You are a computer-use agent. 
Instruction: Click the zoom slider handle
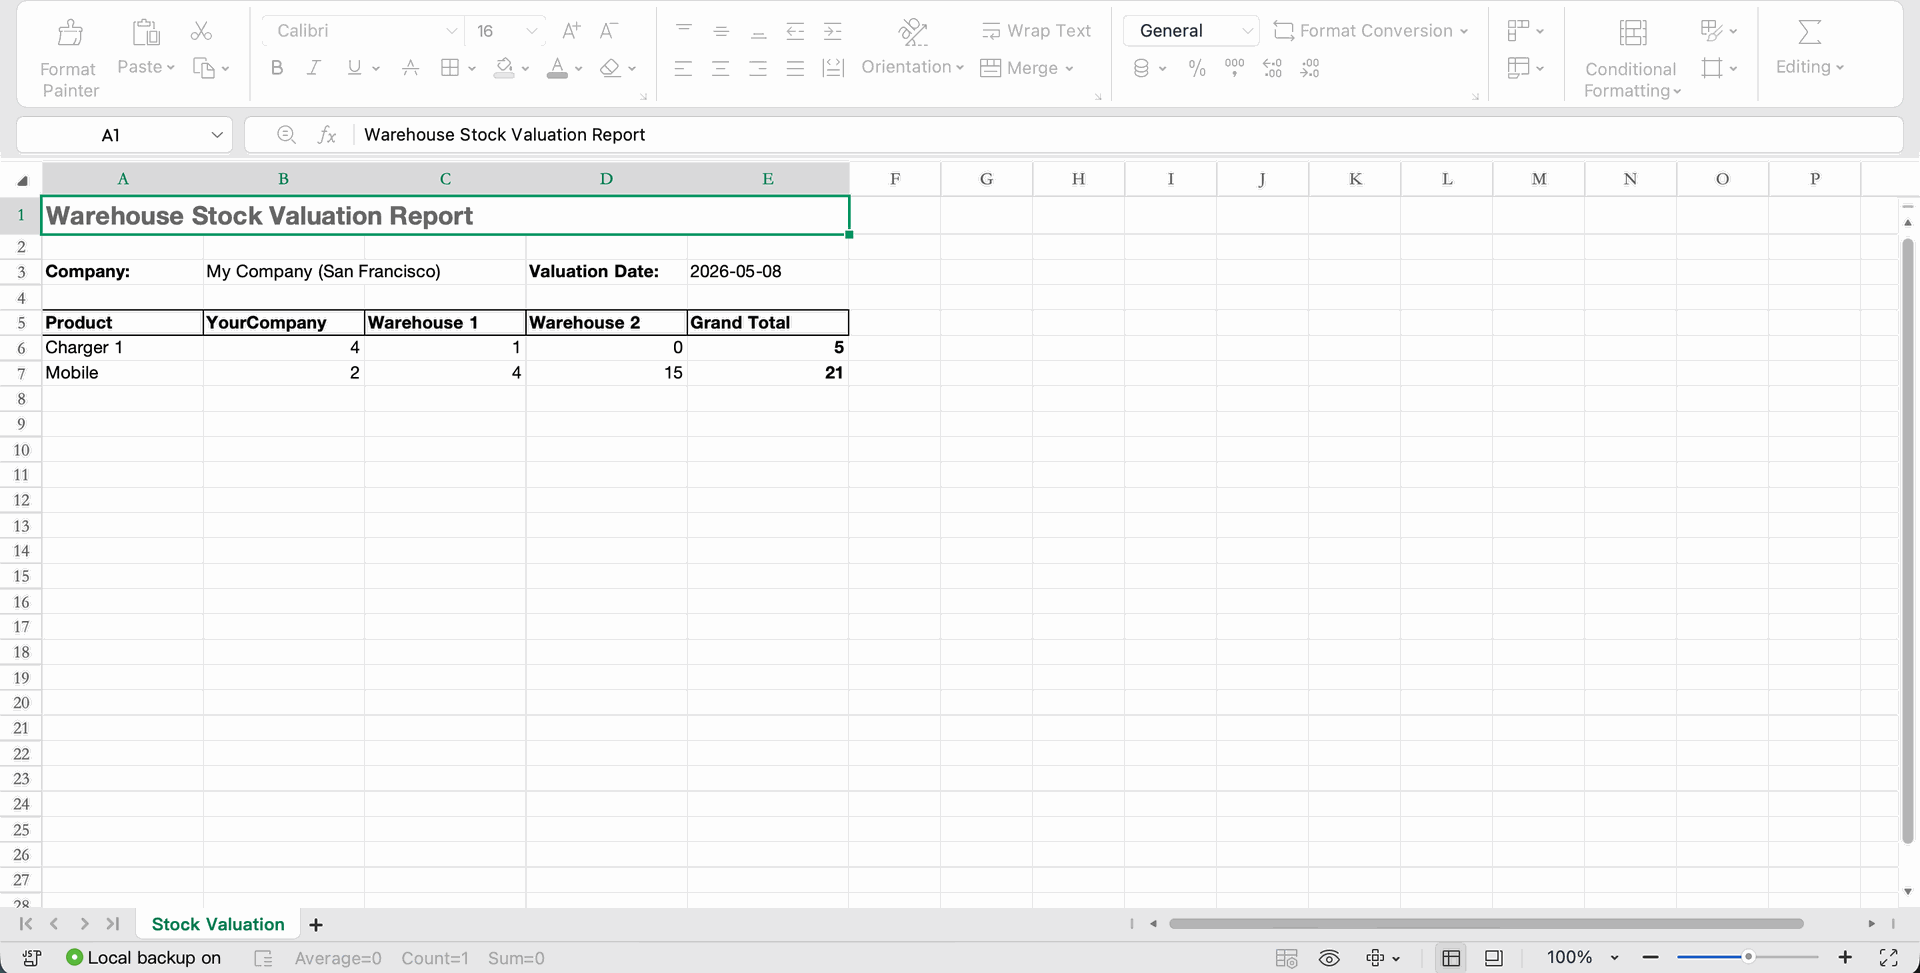(1748, 957)
